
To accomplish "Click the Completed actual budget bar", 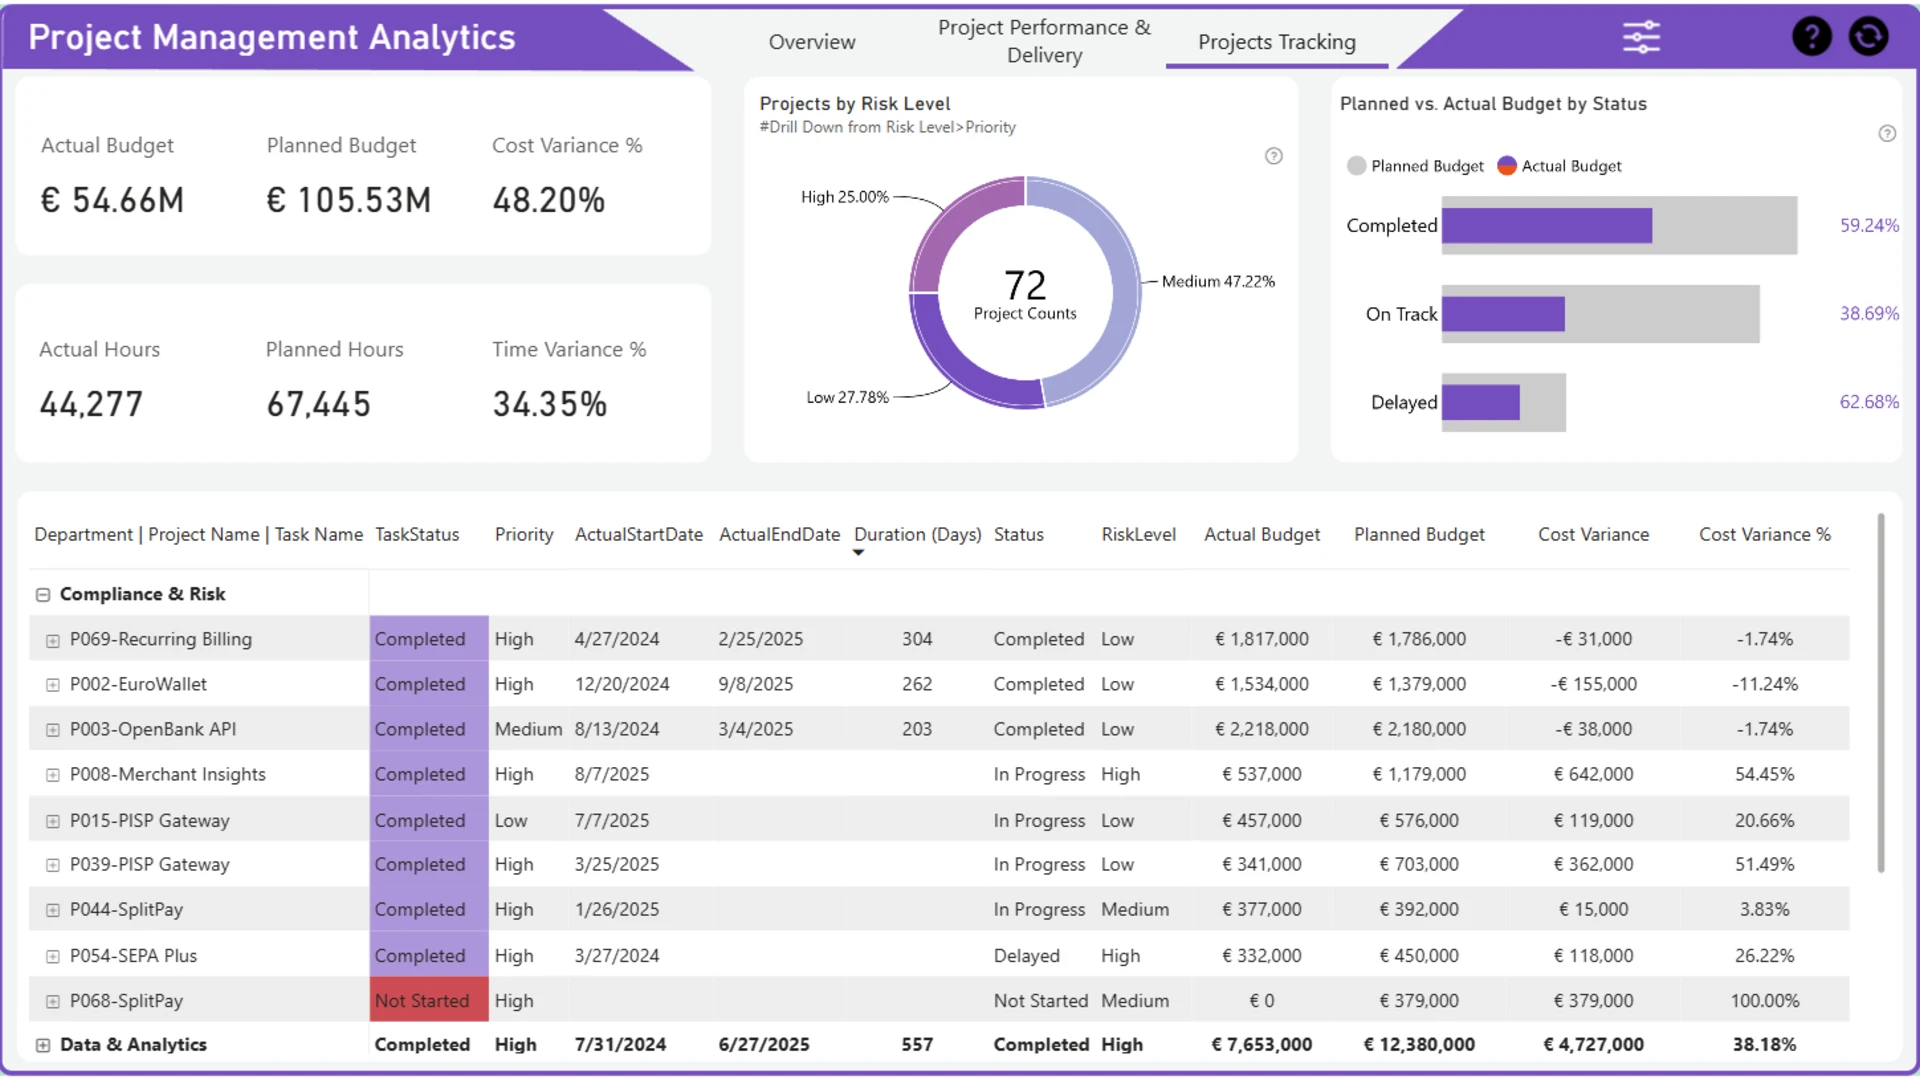I will 1546,226.
